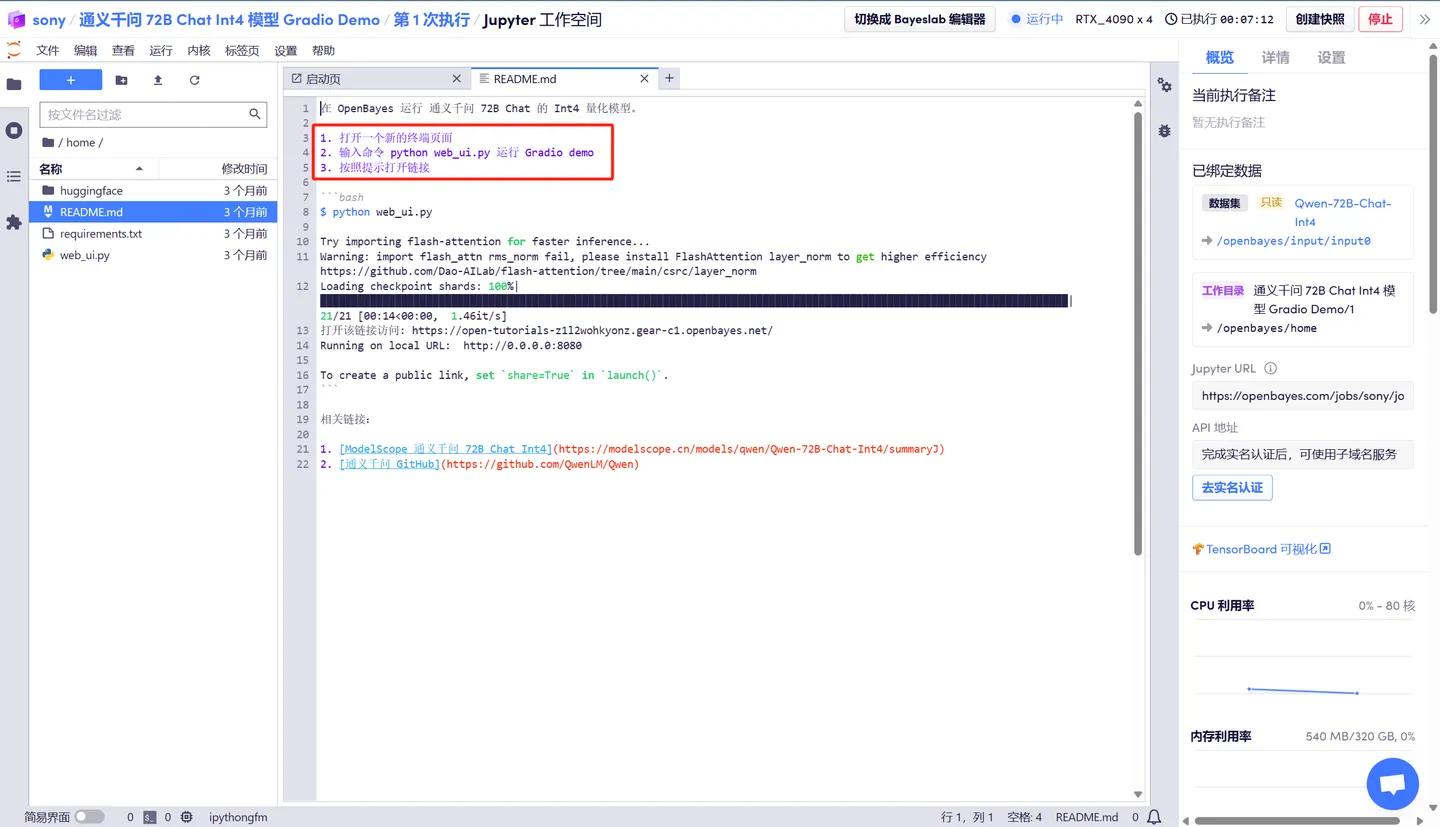Open the 内核 menu
The width and height of the screenshot is (1440, 827).
[x=199, y=50]
